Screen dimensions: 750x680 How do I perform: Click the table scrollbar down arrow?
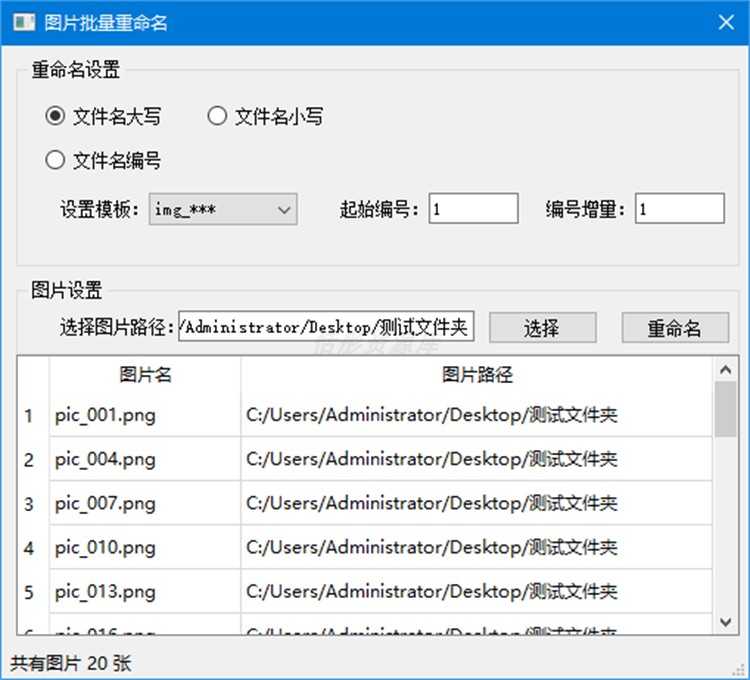tap(725, 622)
